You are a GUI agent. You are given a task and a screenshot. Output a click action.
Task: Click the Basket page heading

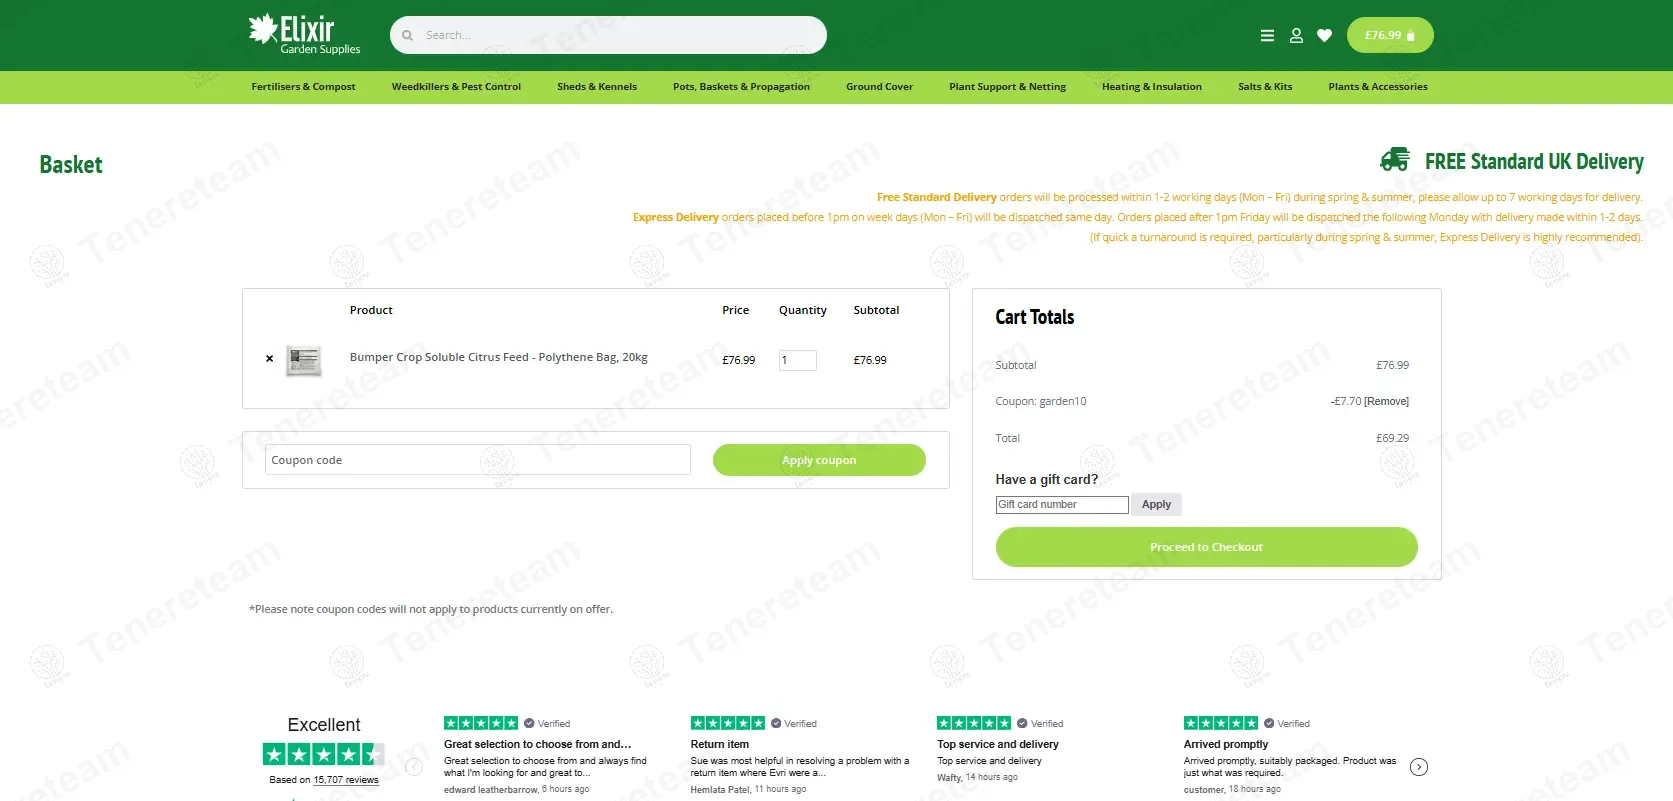point(71,165)
